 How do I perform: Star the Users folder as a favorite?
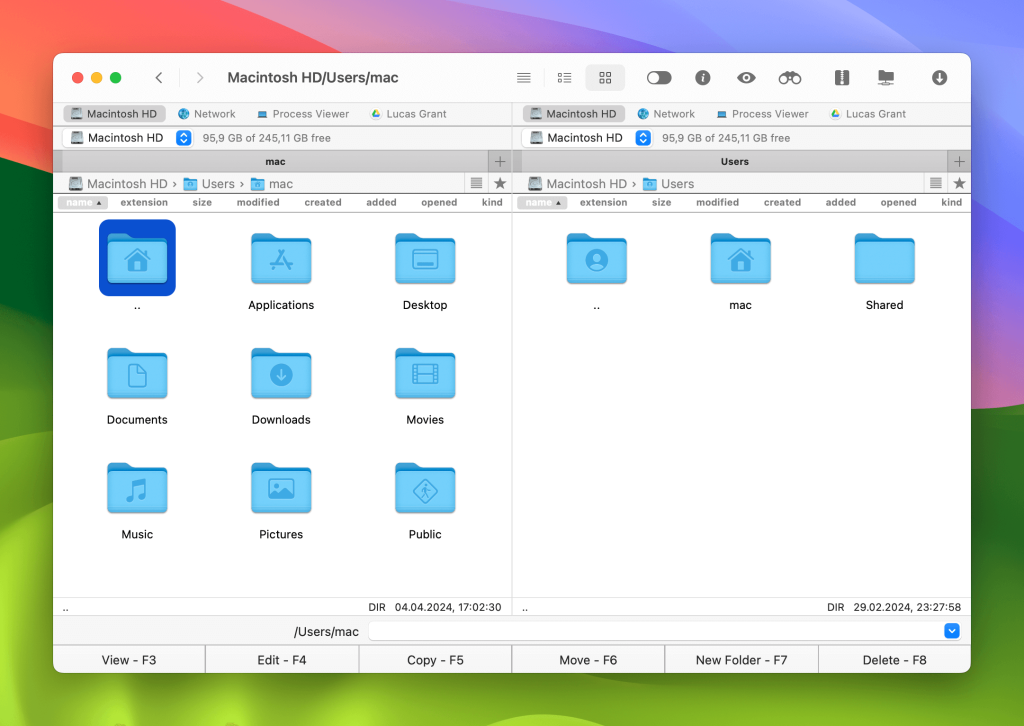click(x=959, y=183)
